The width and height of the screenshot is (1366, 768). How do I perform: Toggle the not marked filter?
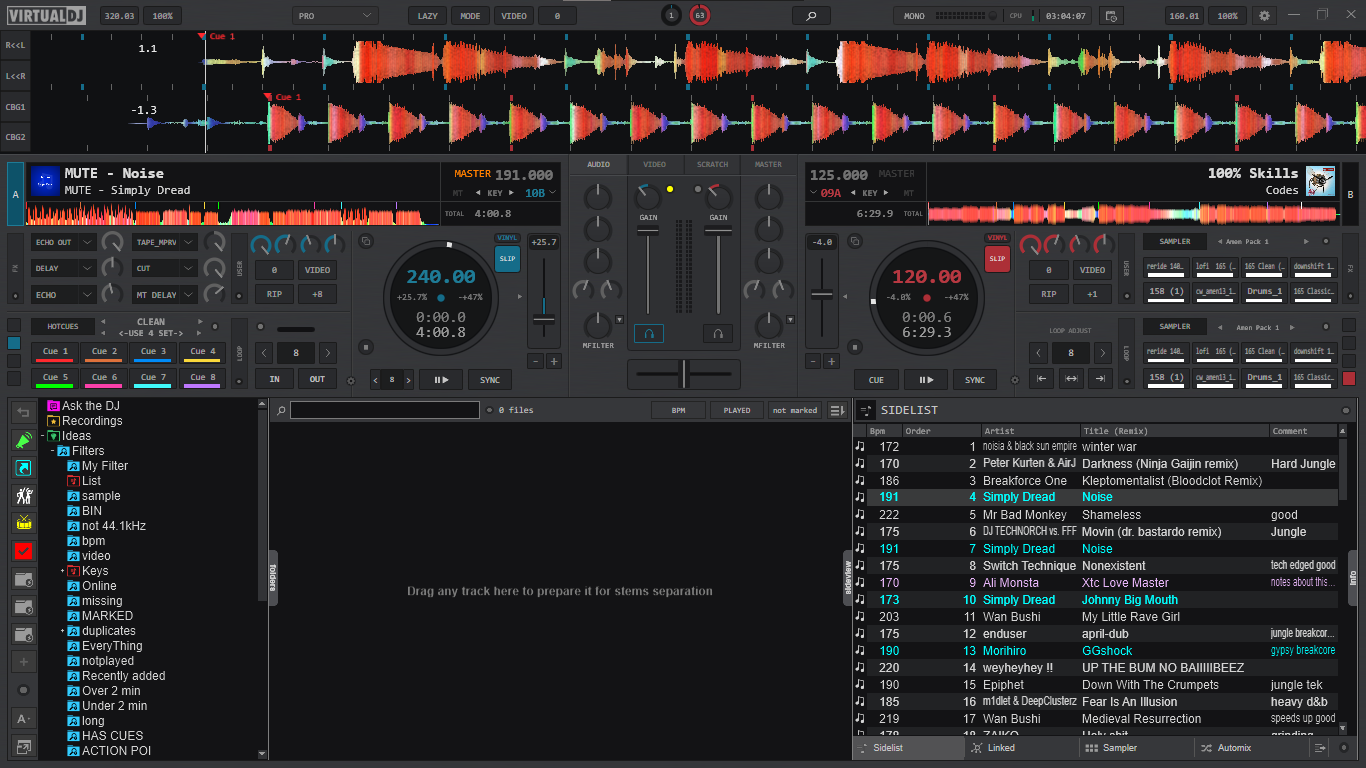pyautogui.click(x=795, y=410)
